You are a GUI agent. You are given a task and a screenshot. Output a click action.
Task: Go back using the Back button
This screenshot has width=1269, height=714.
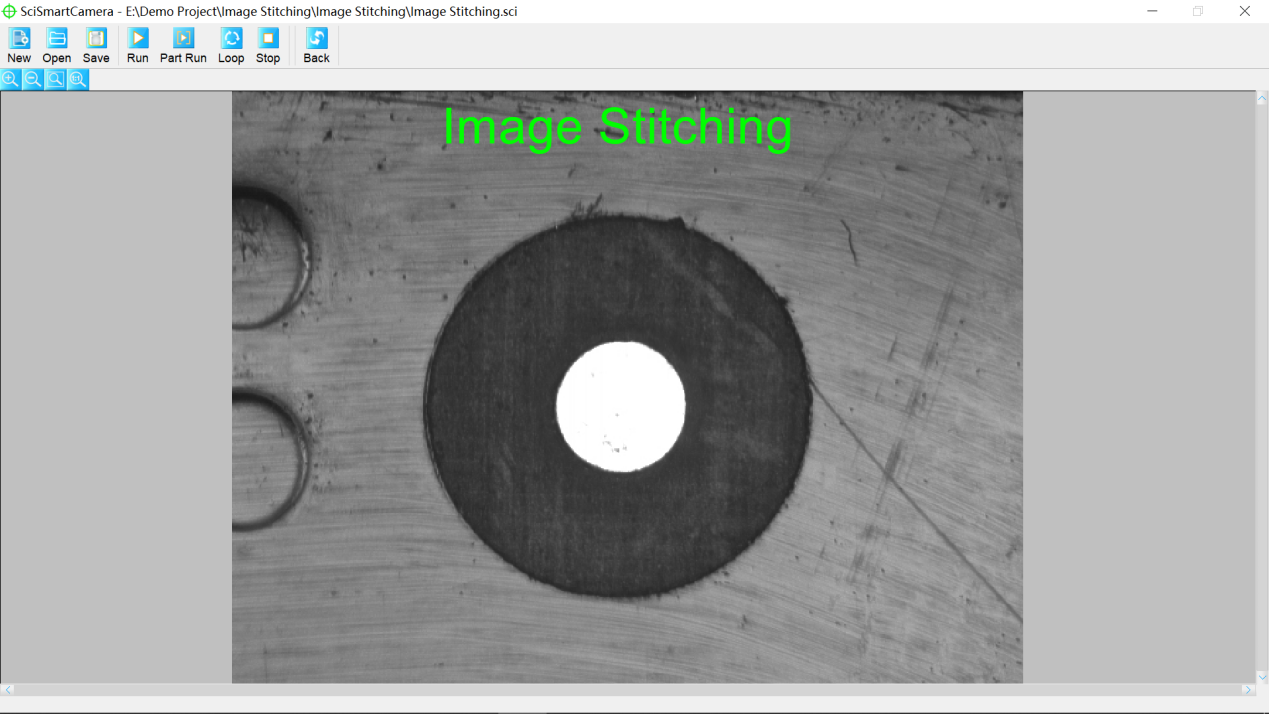[316, 46]
